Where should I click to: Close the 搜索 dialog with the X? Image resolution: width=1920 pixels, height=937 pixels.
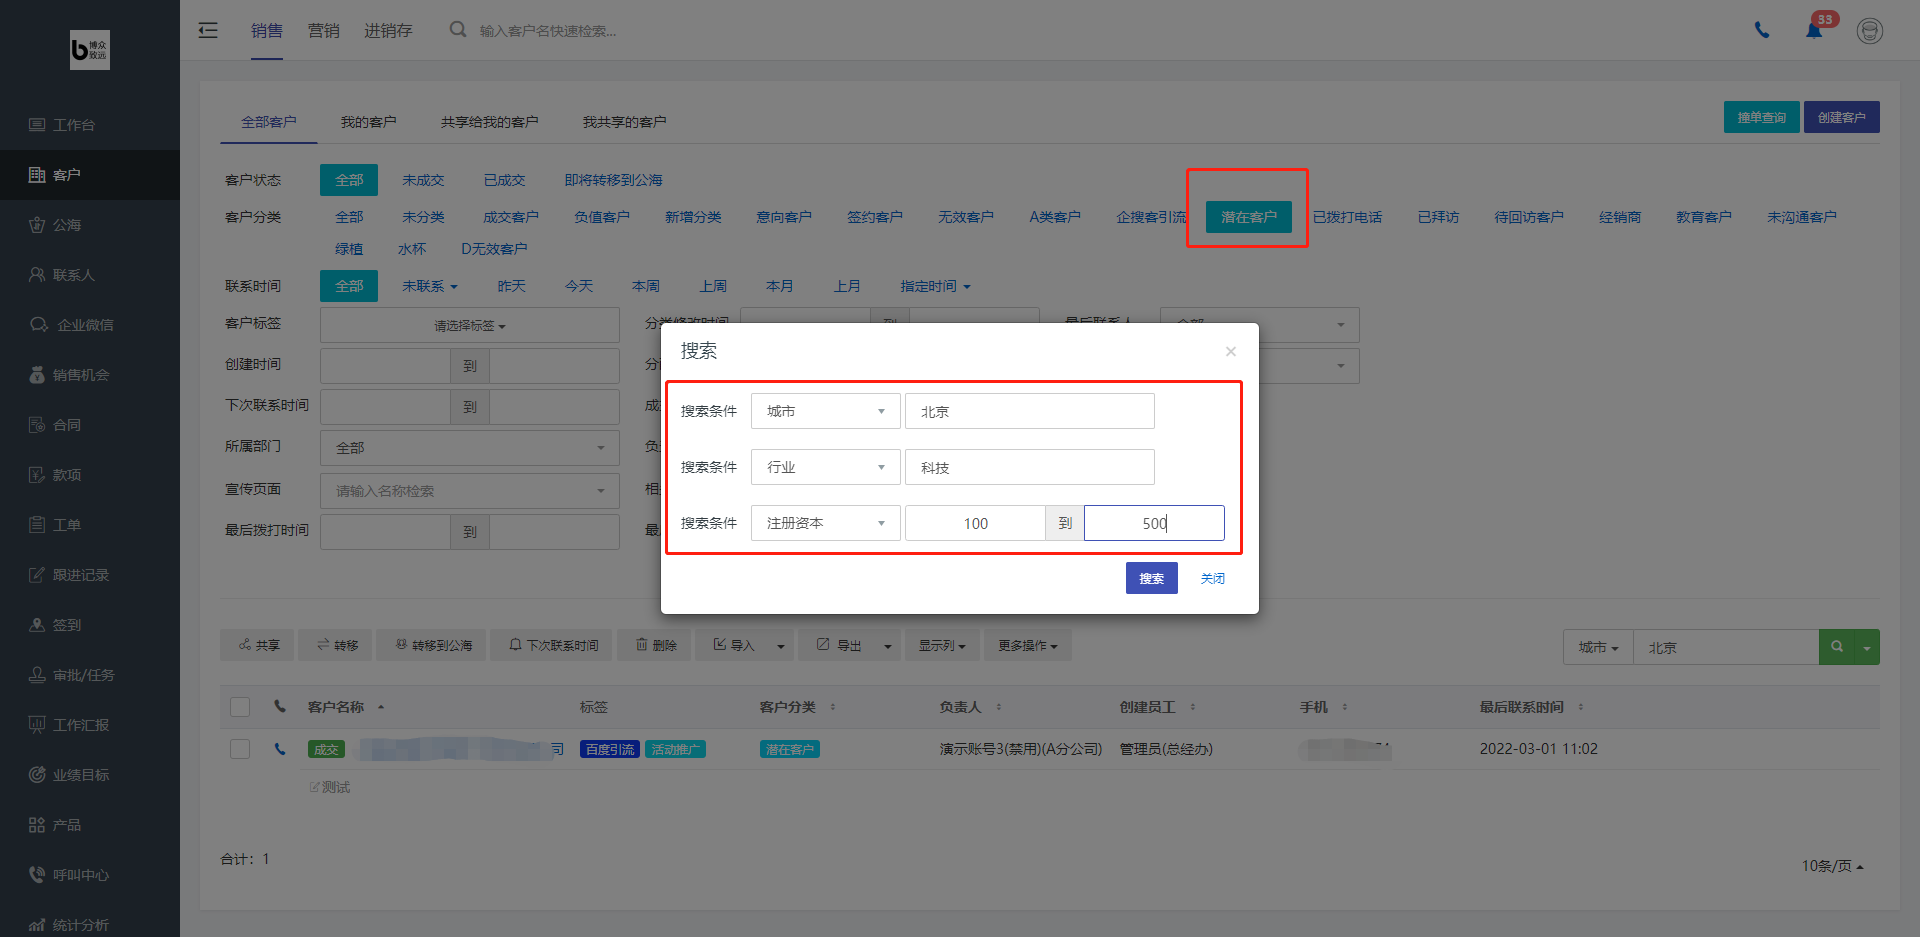tap(1231, 351)
